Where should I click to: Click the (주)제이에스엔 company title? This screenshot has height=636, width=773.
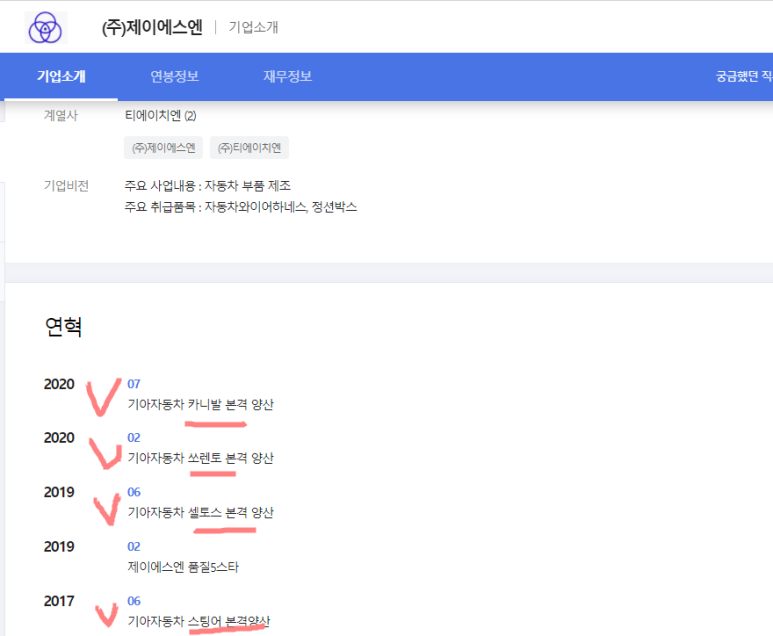click(152, 28)
